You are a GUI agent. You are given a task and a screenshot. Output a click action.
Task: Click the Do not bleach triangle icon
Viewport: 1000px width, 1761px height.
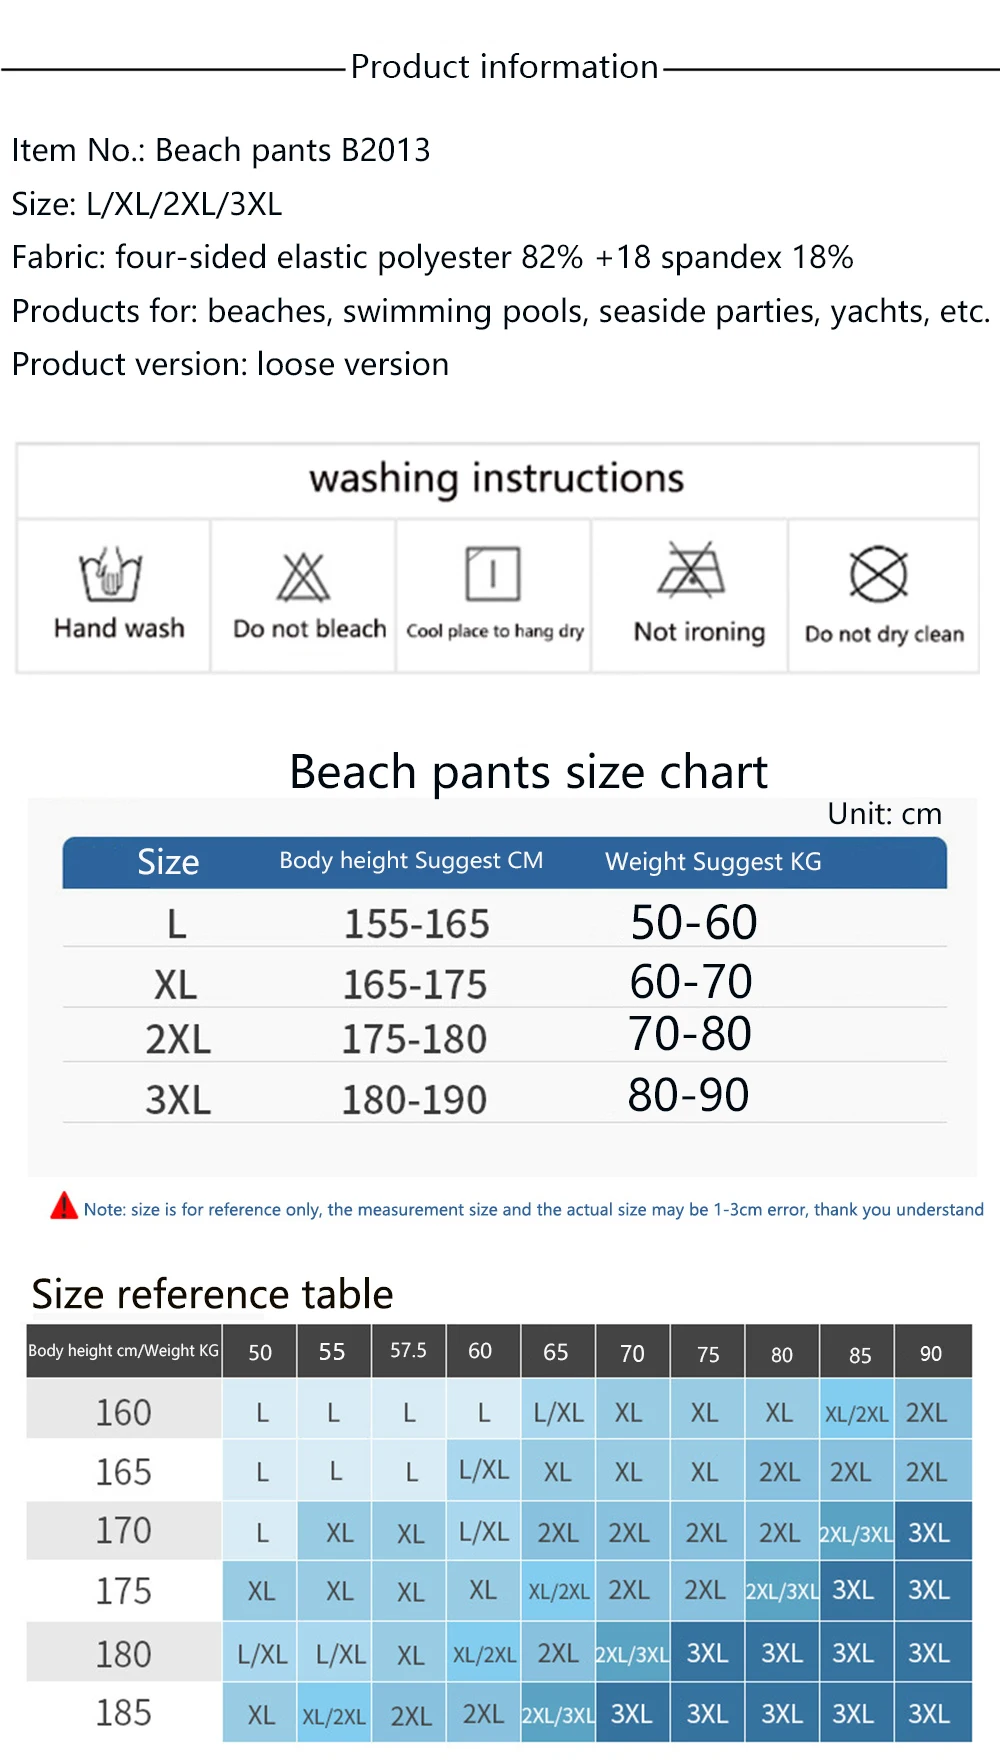click(303, 577)
